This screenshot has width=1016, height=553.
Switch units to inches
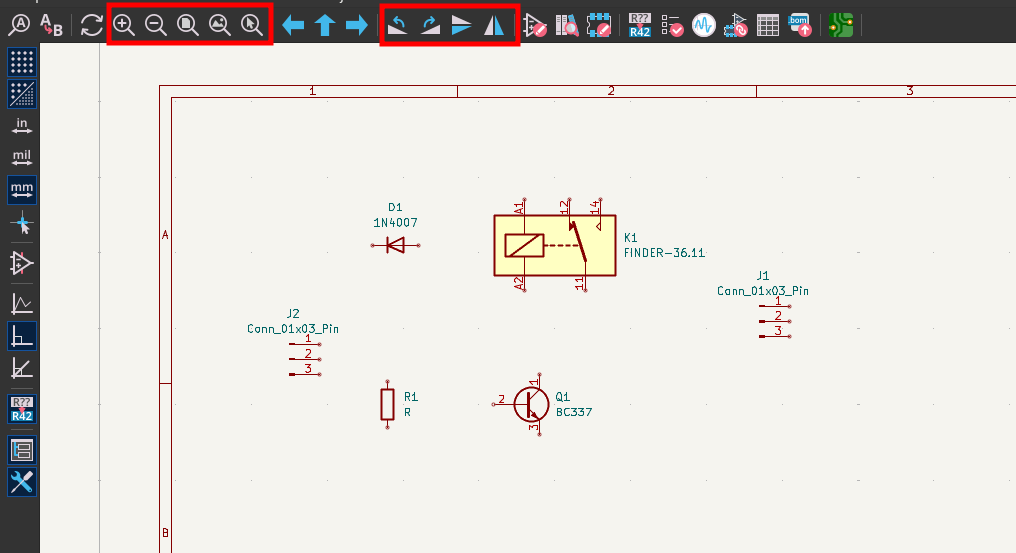[21, 126]
